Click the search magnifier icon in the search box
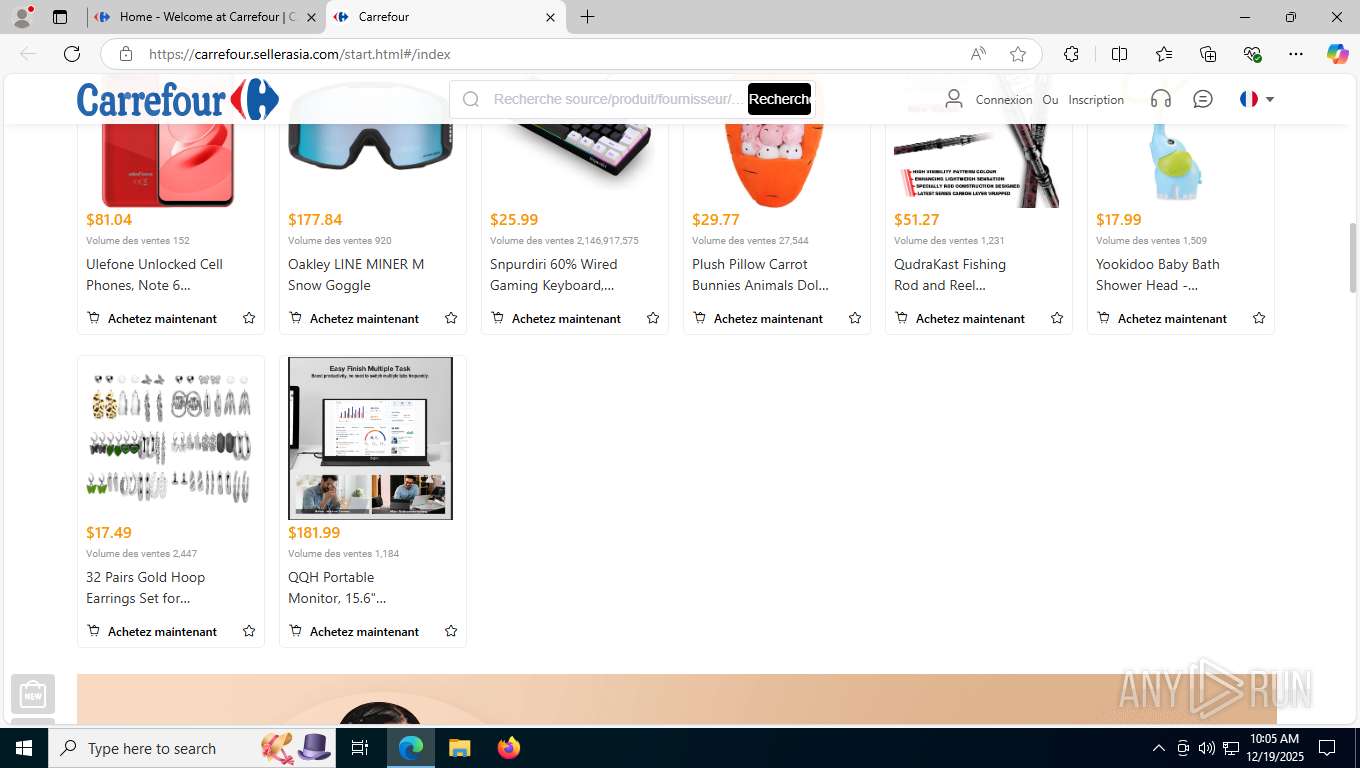 pos(471,99)
